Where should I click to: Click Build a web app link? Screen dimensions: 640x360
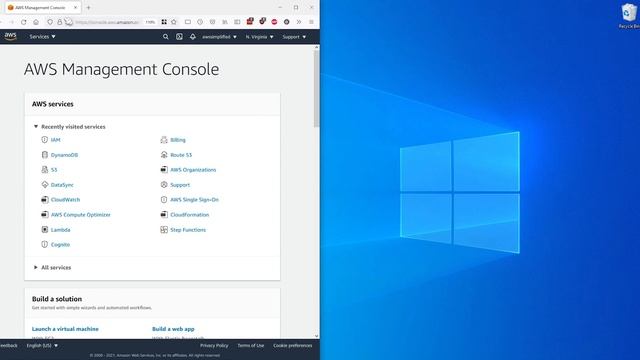pyautogui.click(x=173, y=329)
